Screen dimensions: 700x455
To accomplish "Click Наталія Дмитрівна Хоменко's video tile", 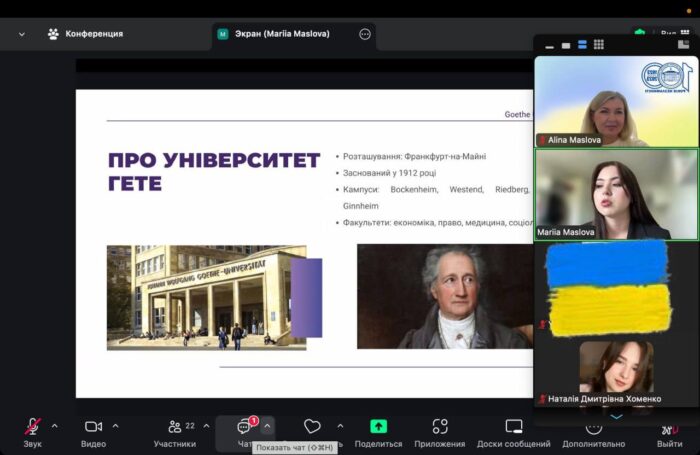I will click(616, 370).
